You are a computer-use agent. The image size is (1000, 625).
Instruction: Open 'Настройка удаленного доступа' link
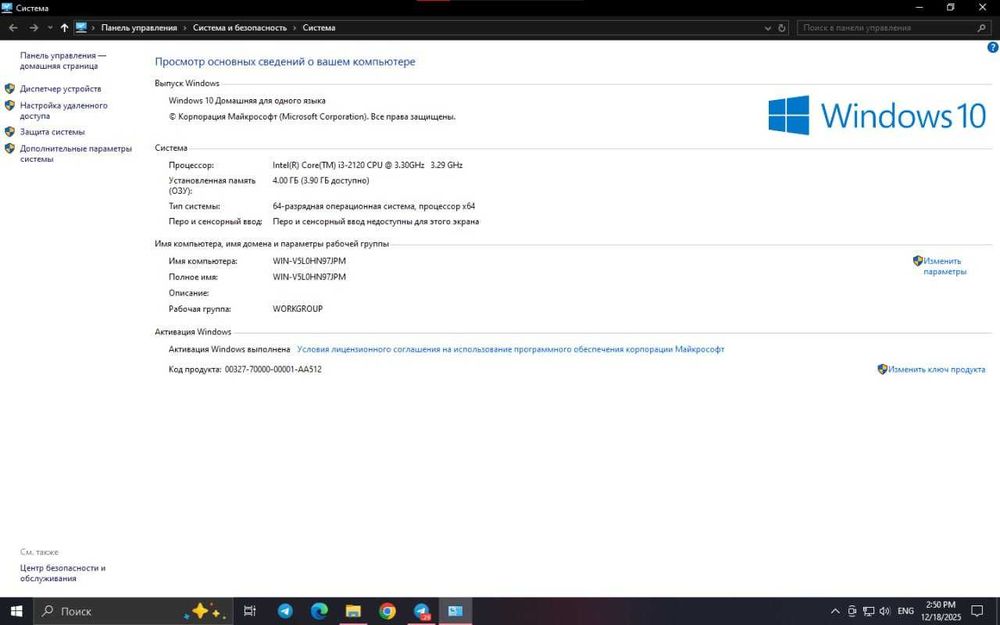[x=63, y=111]
